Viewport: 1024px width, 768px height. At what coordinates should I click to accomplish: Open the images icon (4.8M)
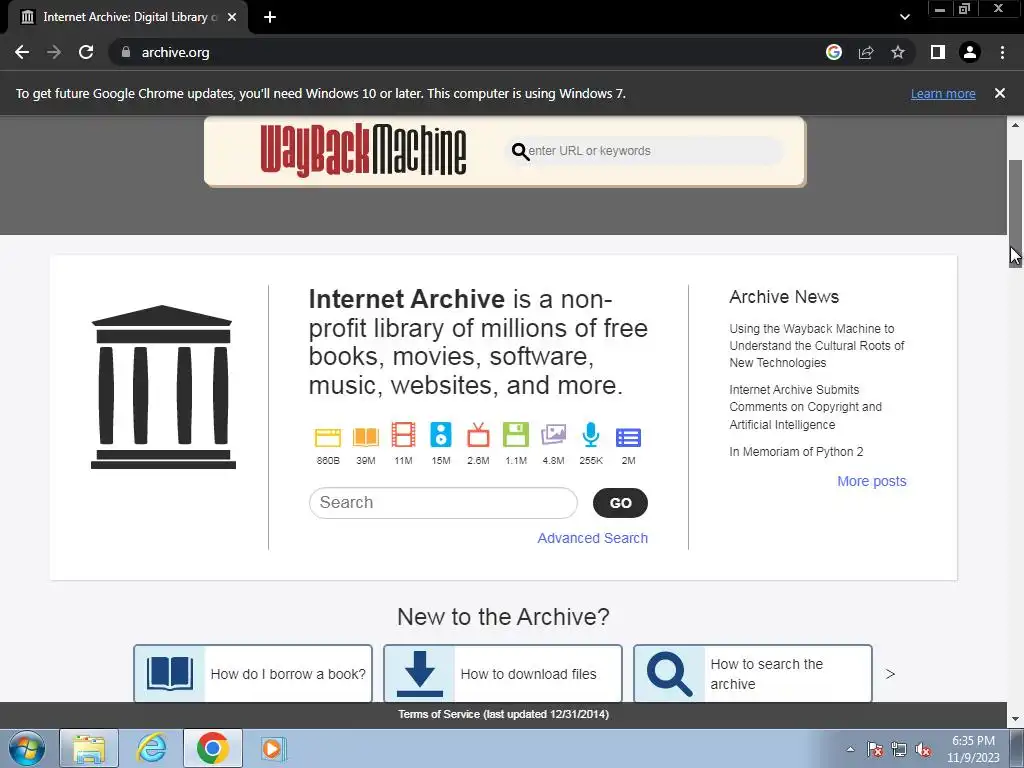pyautogui.click(x=553, y=435)
